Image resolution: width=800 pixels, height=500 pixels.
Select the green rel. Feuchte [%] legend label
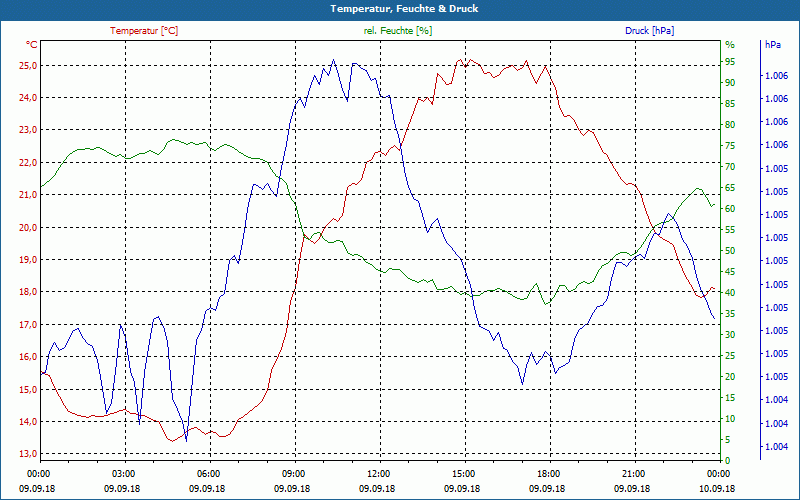click(x=398, y=31)
